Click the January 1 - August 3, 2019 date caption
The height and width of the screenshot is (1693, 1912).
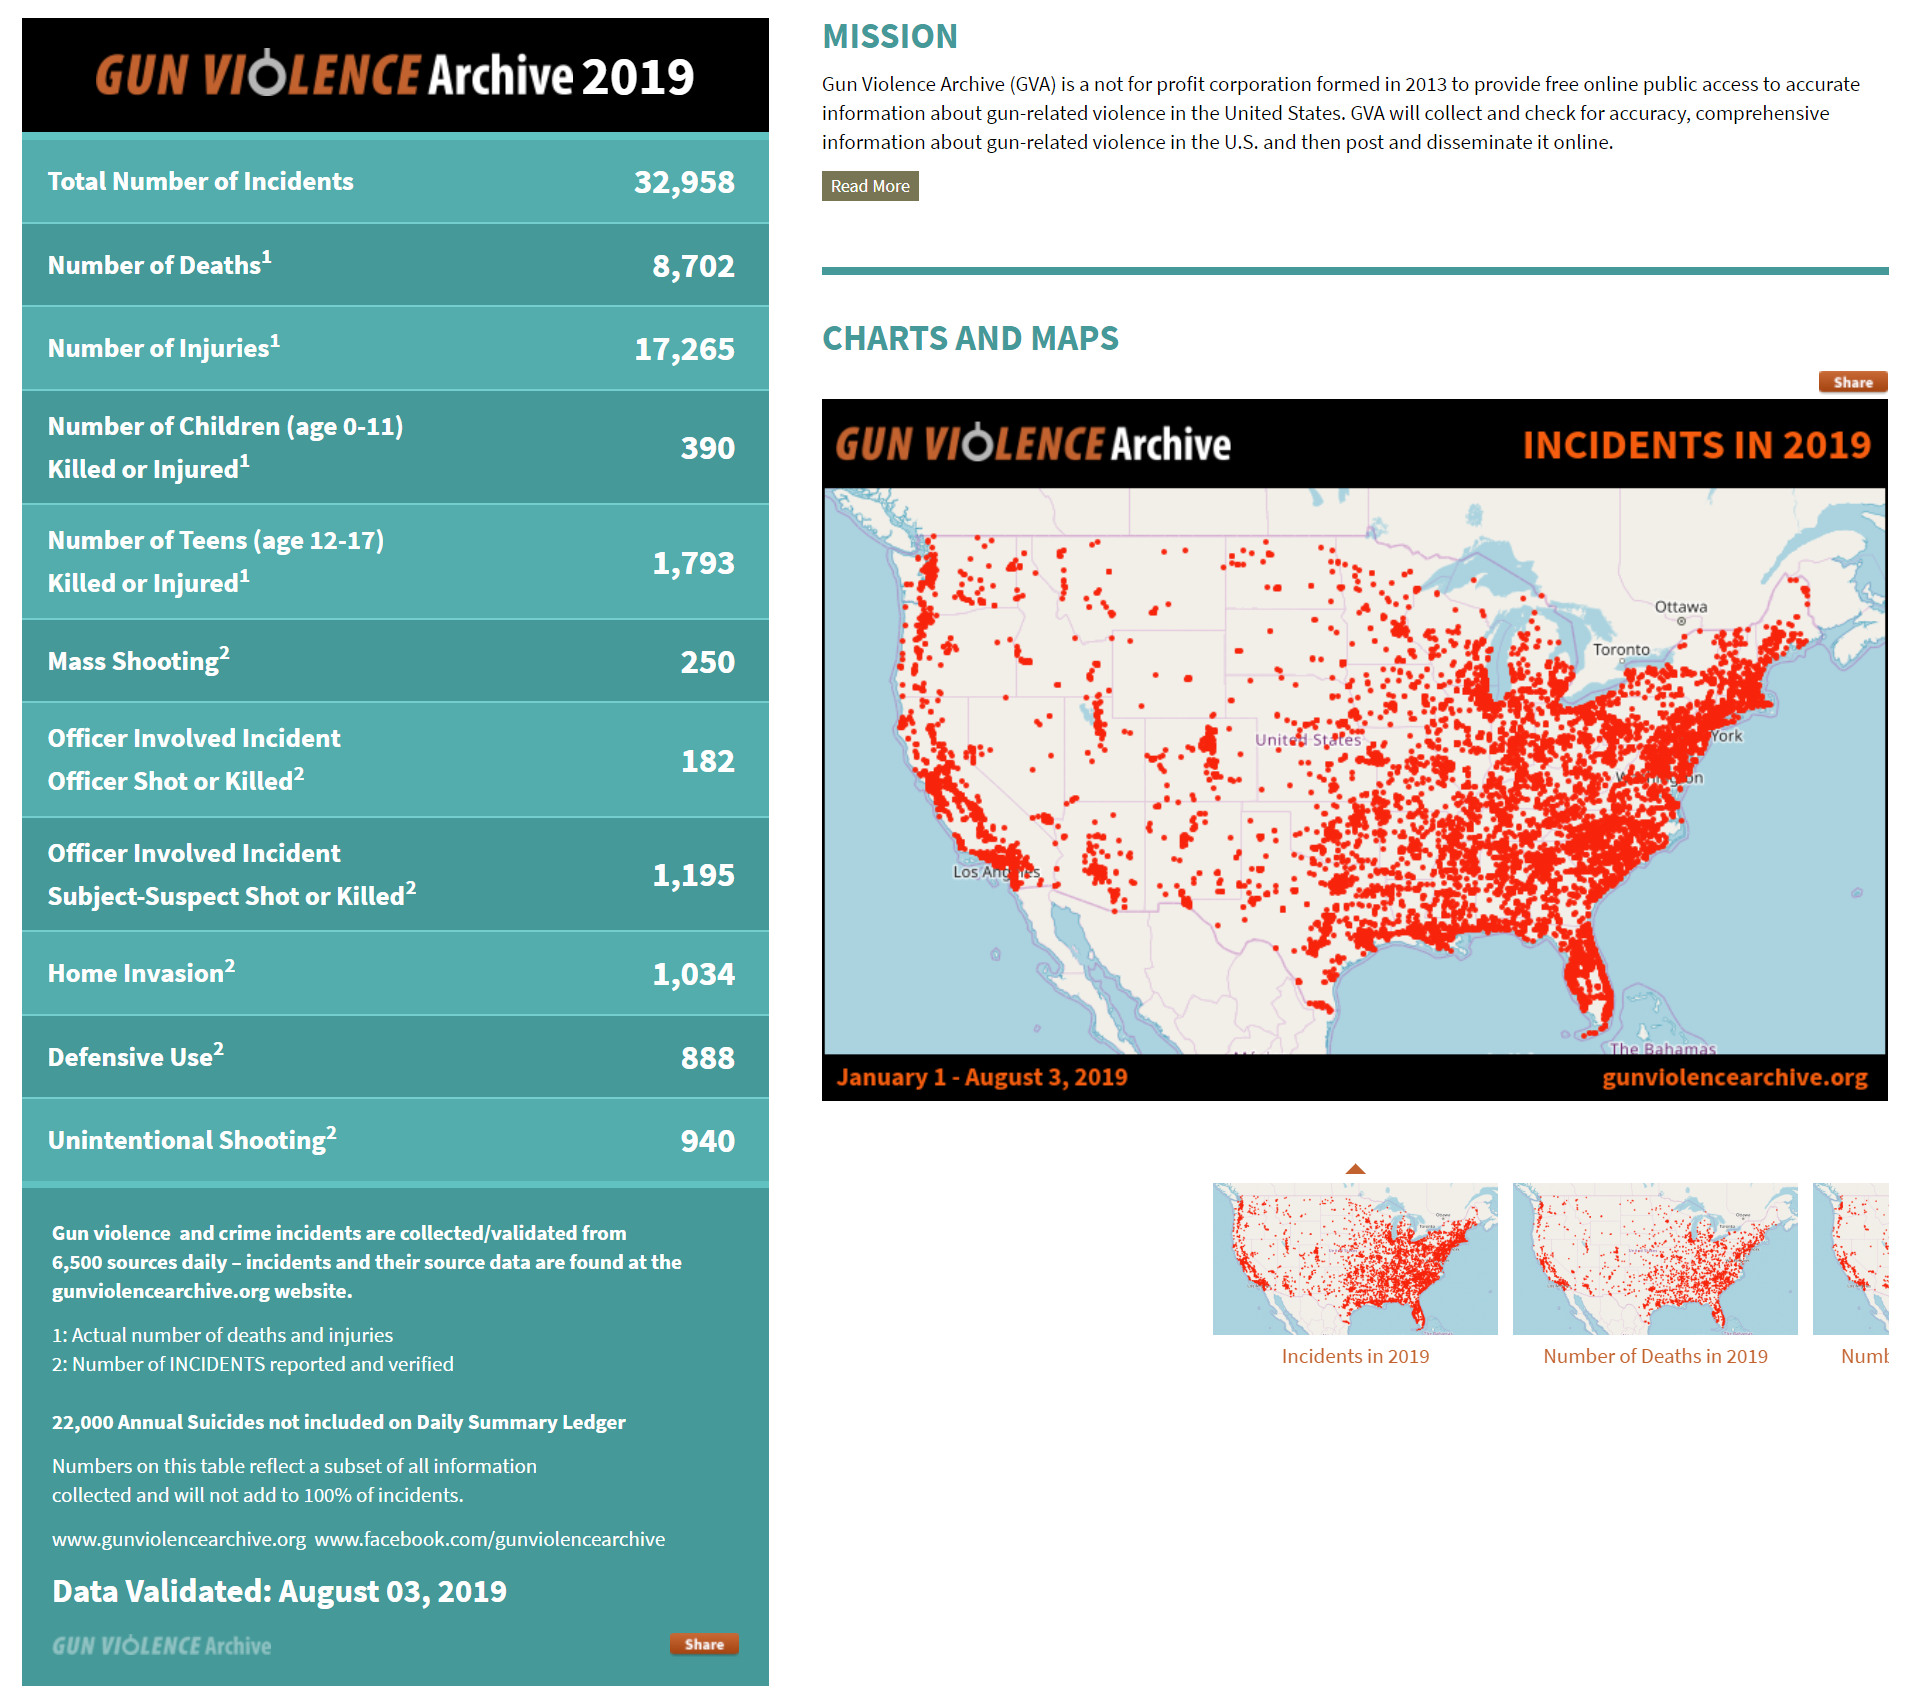tap(982, 1077)
